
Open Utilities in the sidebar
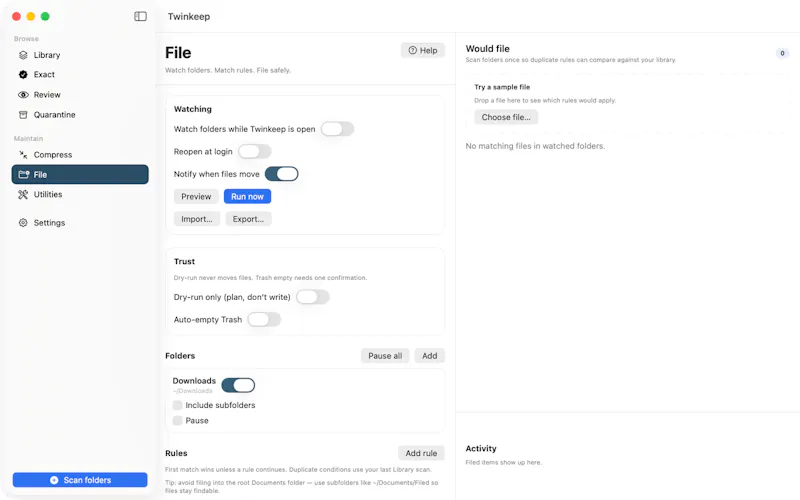point(80,194)
